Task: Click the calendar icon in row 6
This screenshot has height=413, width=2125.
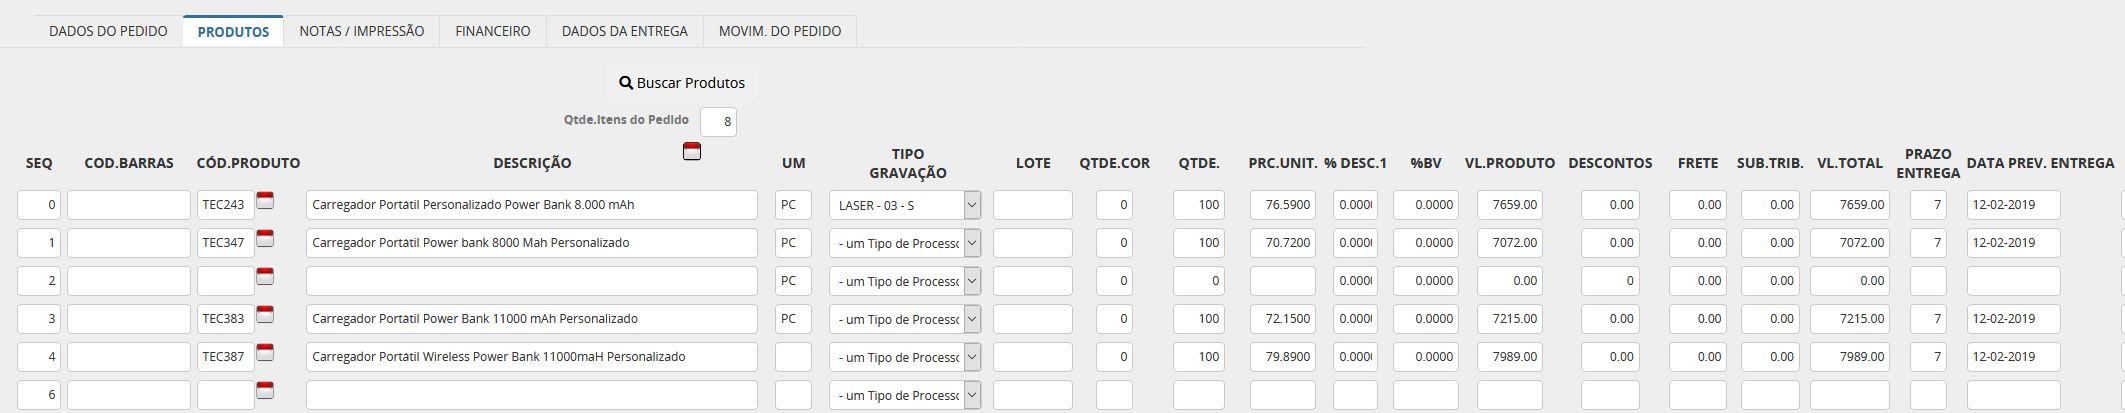Action: (265, 390)
